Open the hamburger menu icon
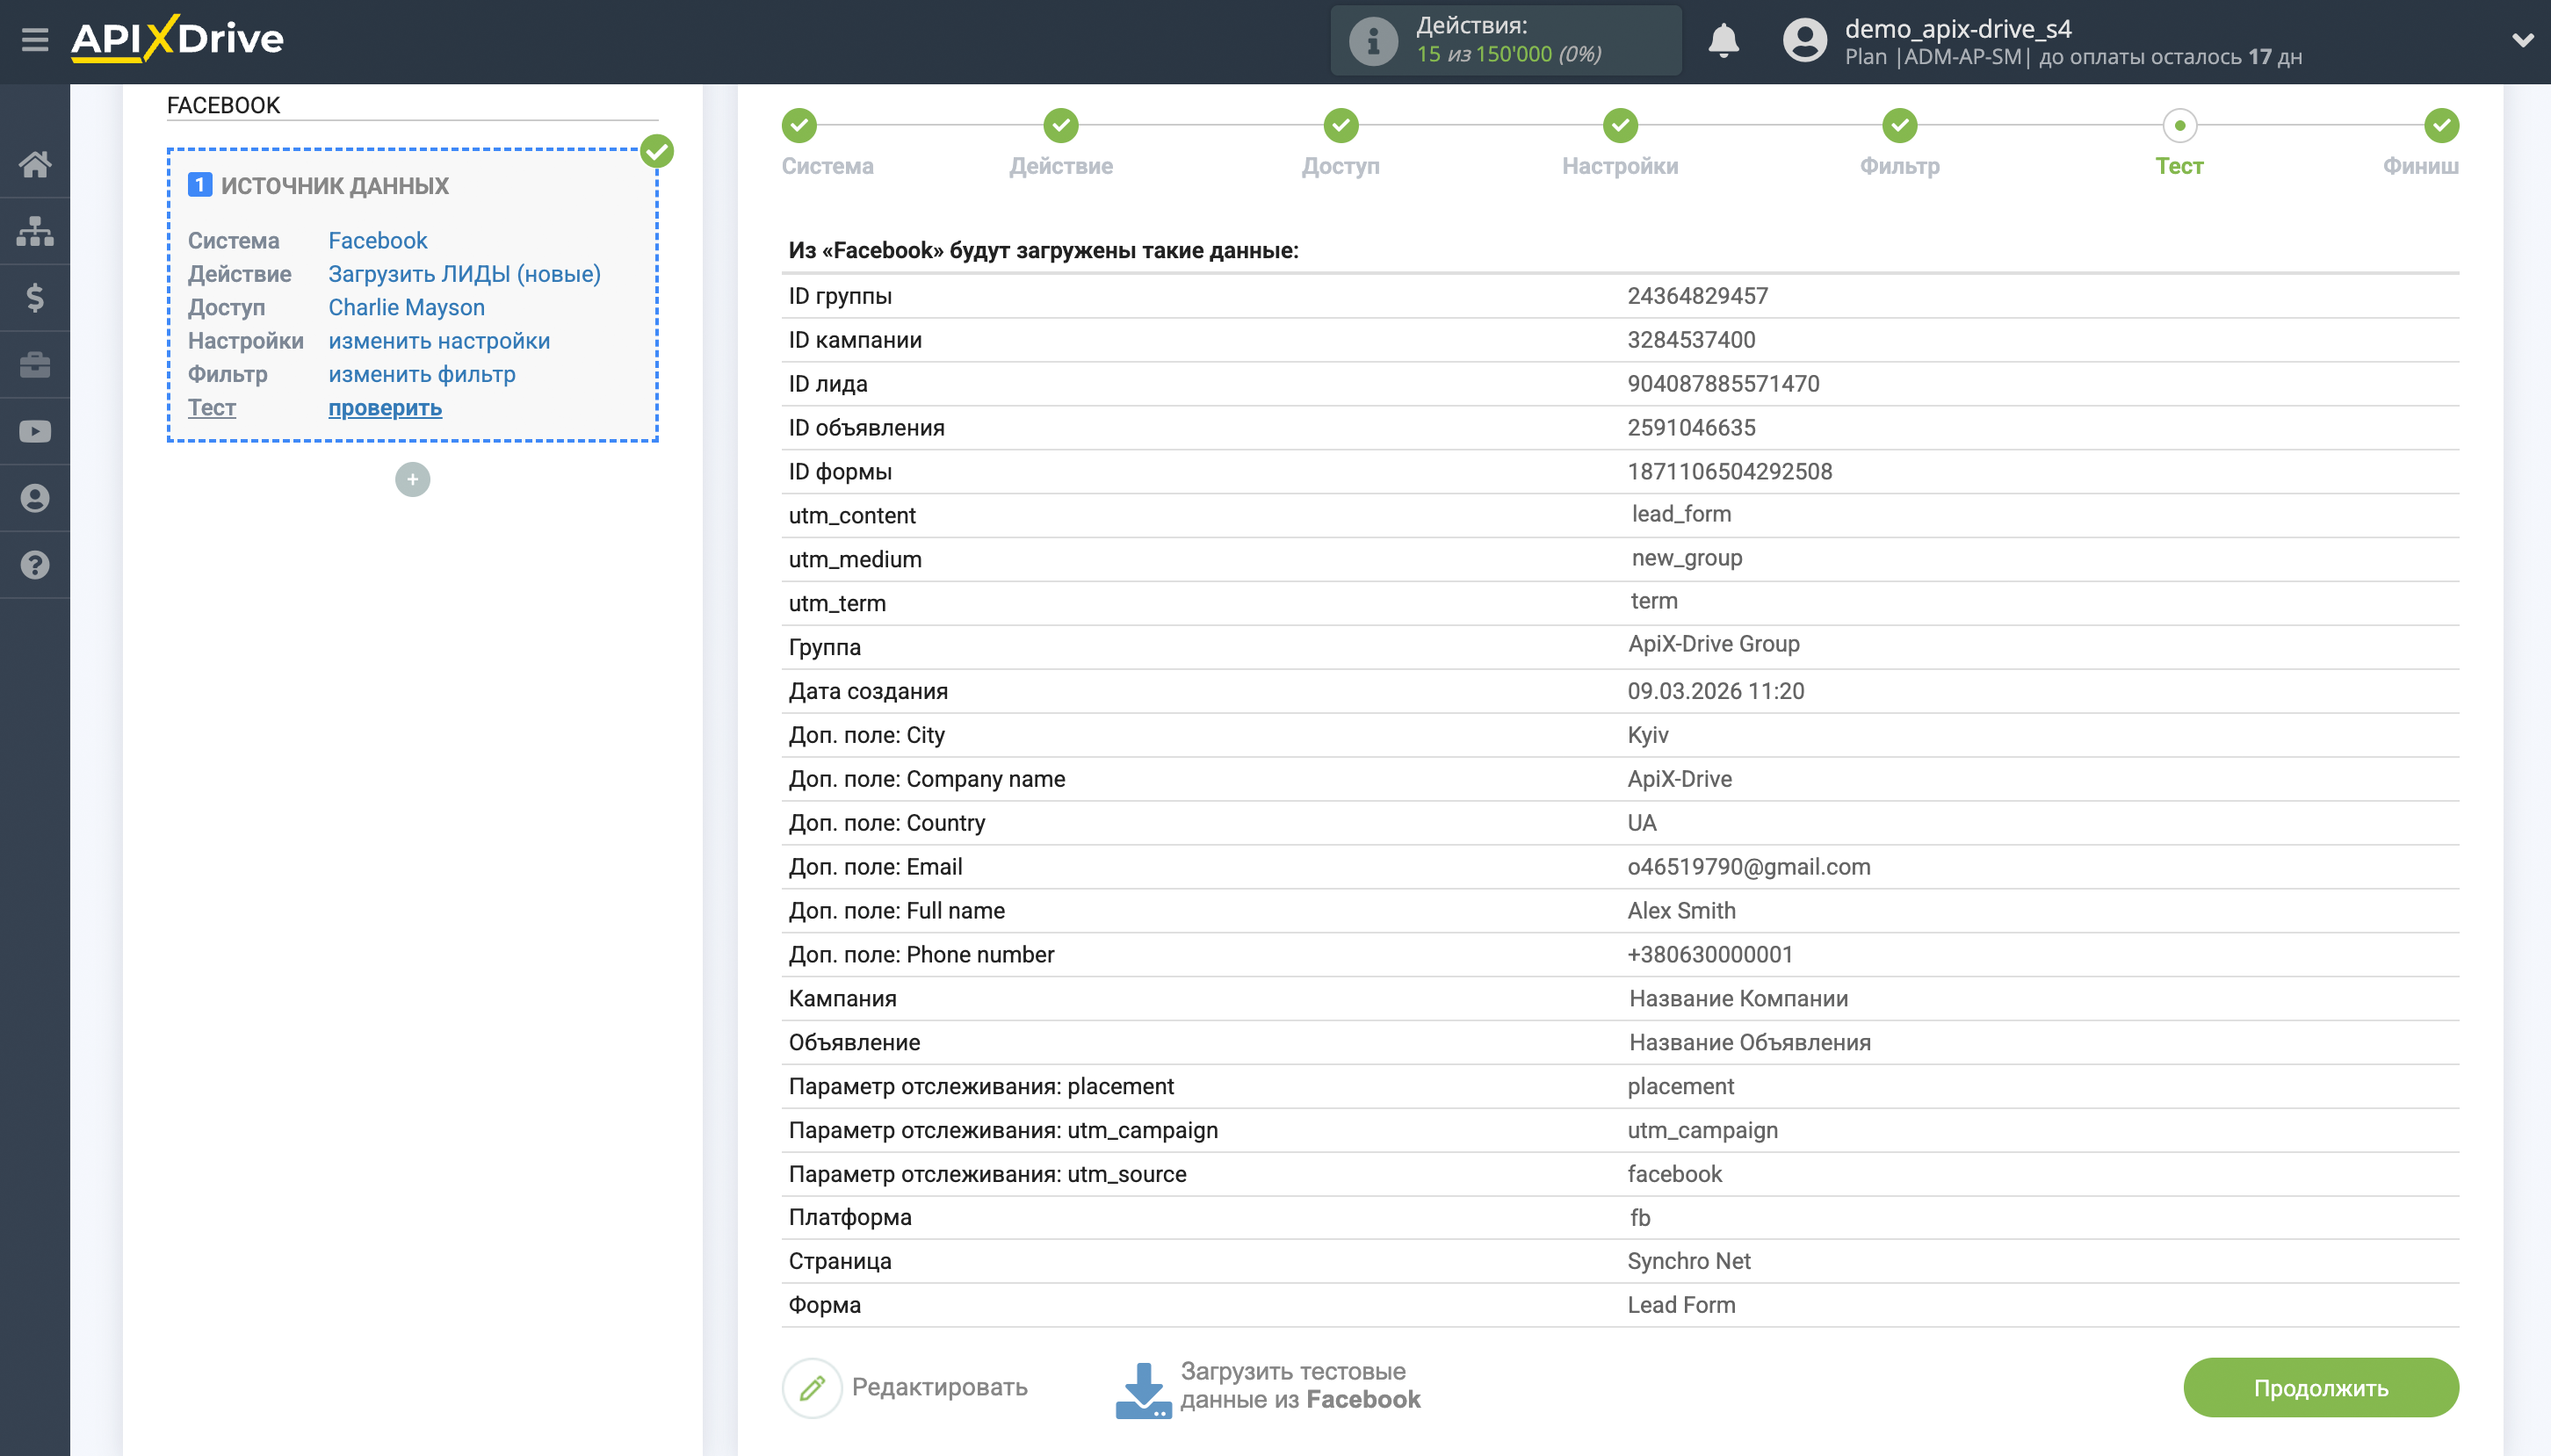Image resolution: width=2551 pixels, height=1456 pixels. 35,40
